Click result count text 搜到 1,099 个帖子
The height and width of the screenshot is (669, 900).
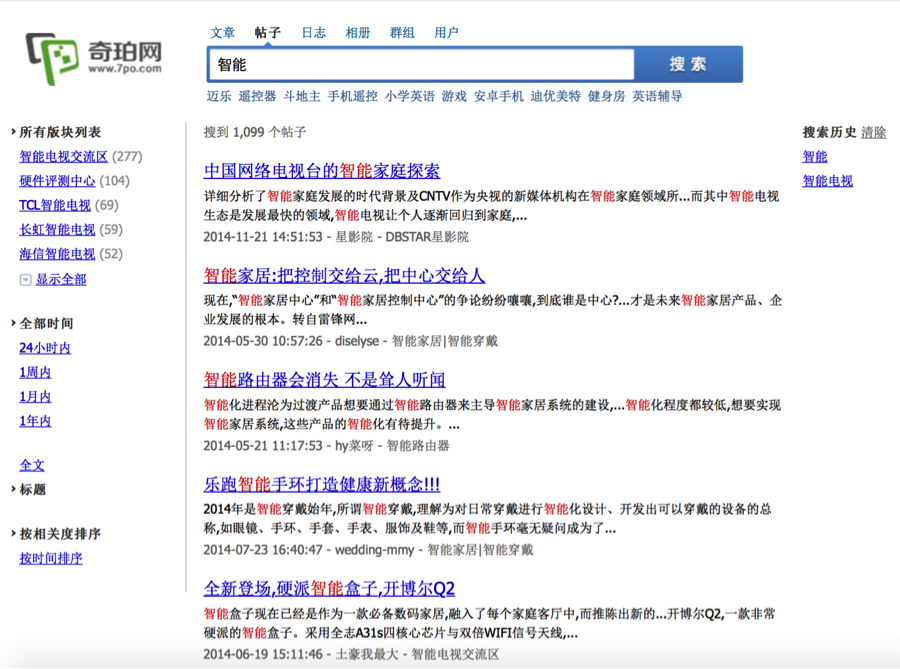255,133
